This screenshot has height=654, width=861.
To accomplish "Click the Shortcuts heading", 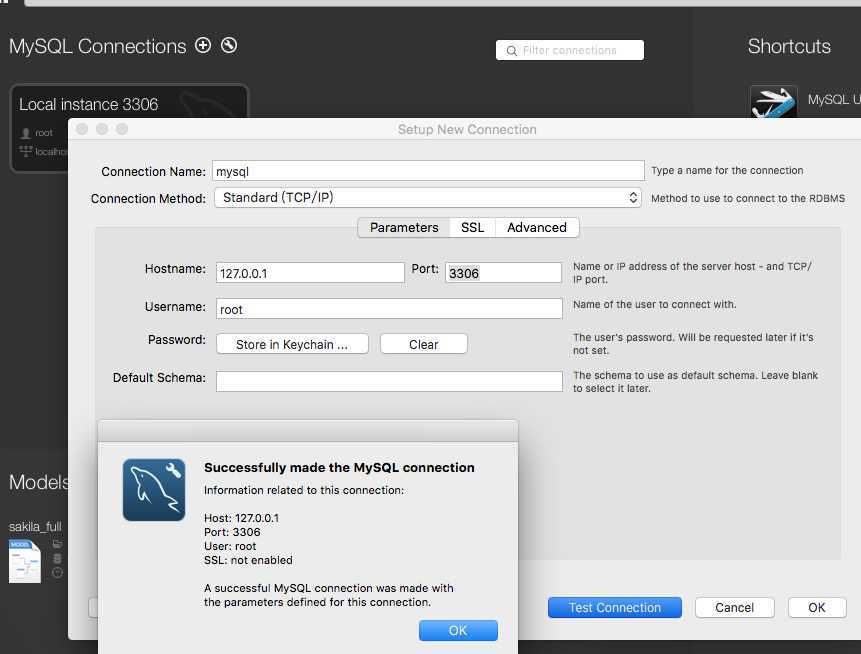I will click(789, 47).
